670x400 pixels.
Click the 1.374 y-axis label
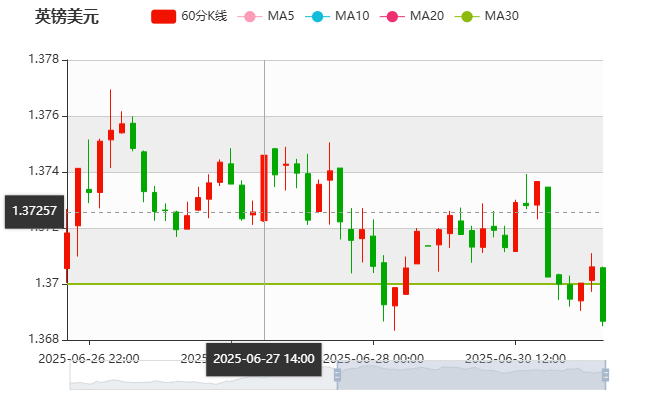[x=44, y=171]
